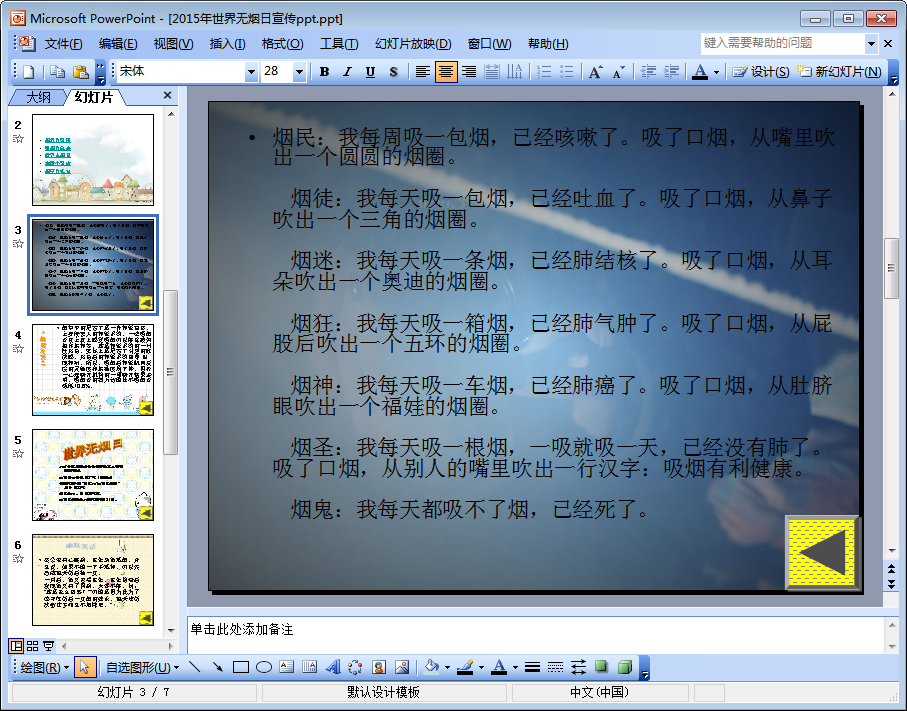Open font color dropdown in formatting toolbar
Image resolution: width=907 pixels, height=711 pixels.
716,72
